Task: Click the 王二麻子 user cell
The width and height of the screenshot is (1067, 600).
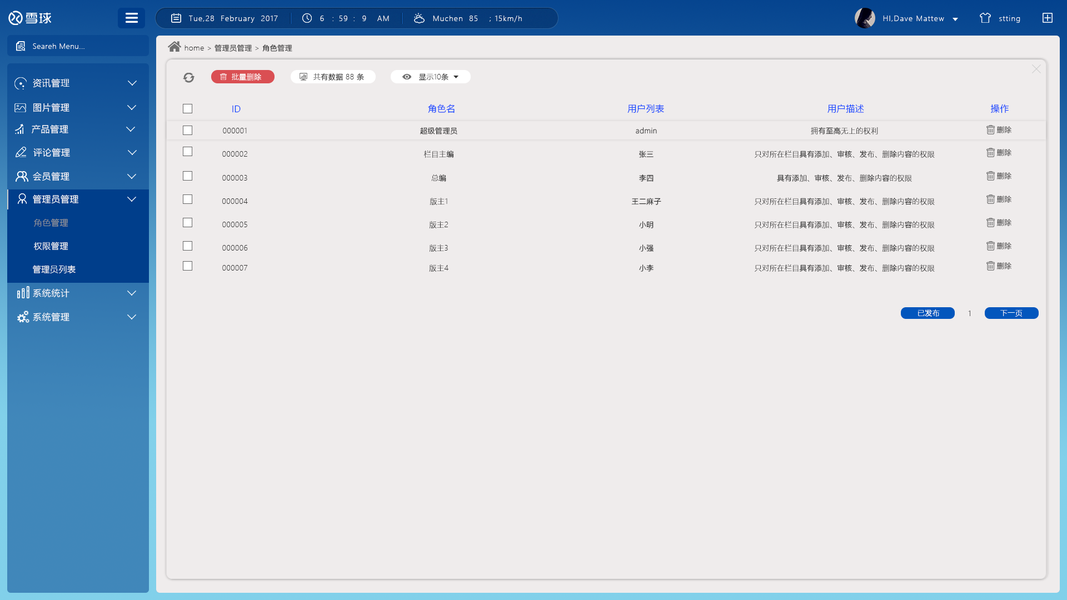Action: (646, 201)
